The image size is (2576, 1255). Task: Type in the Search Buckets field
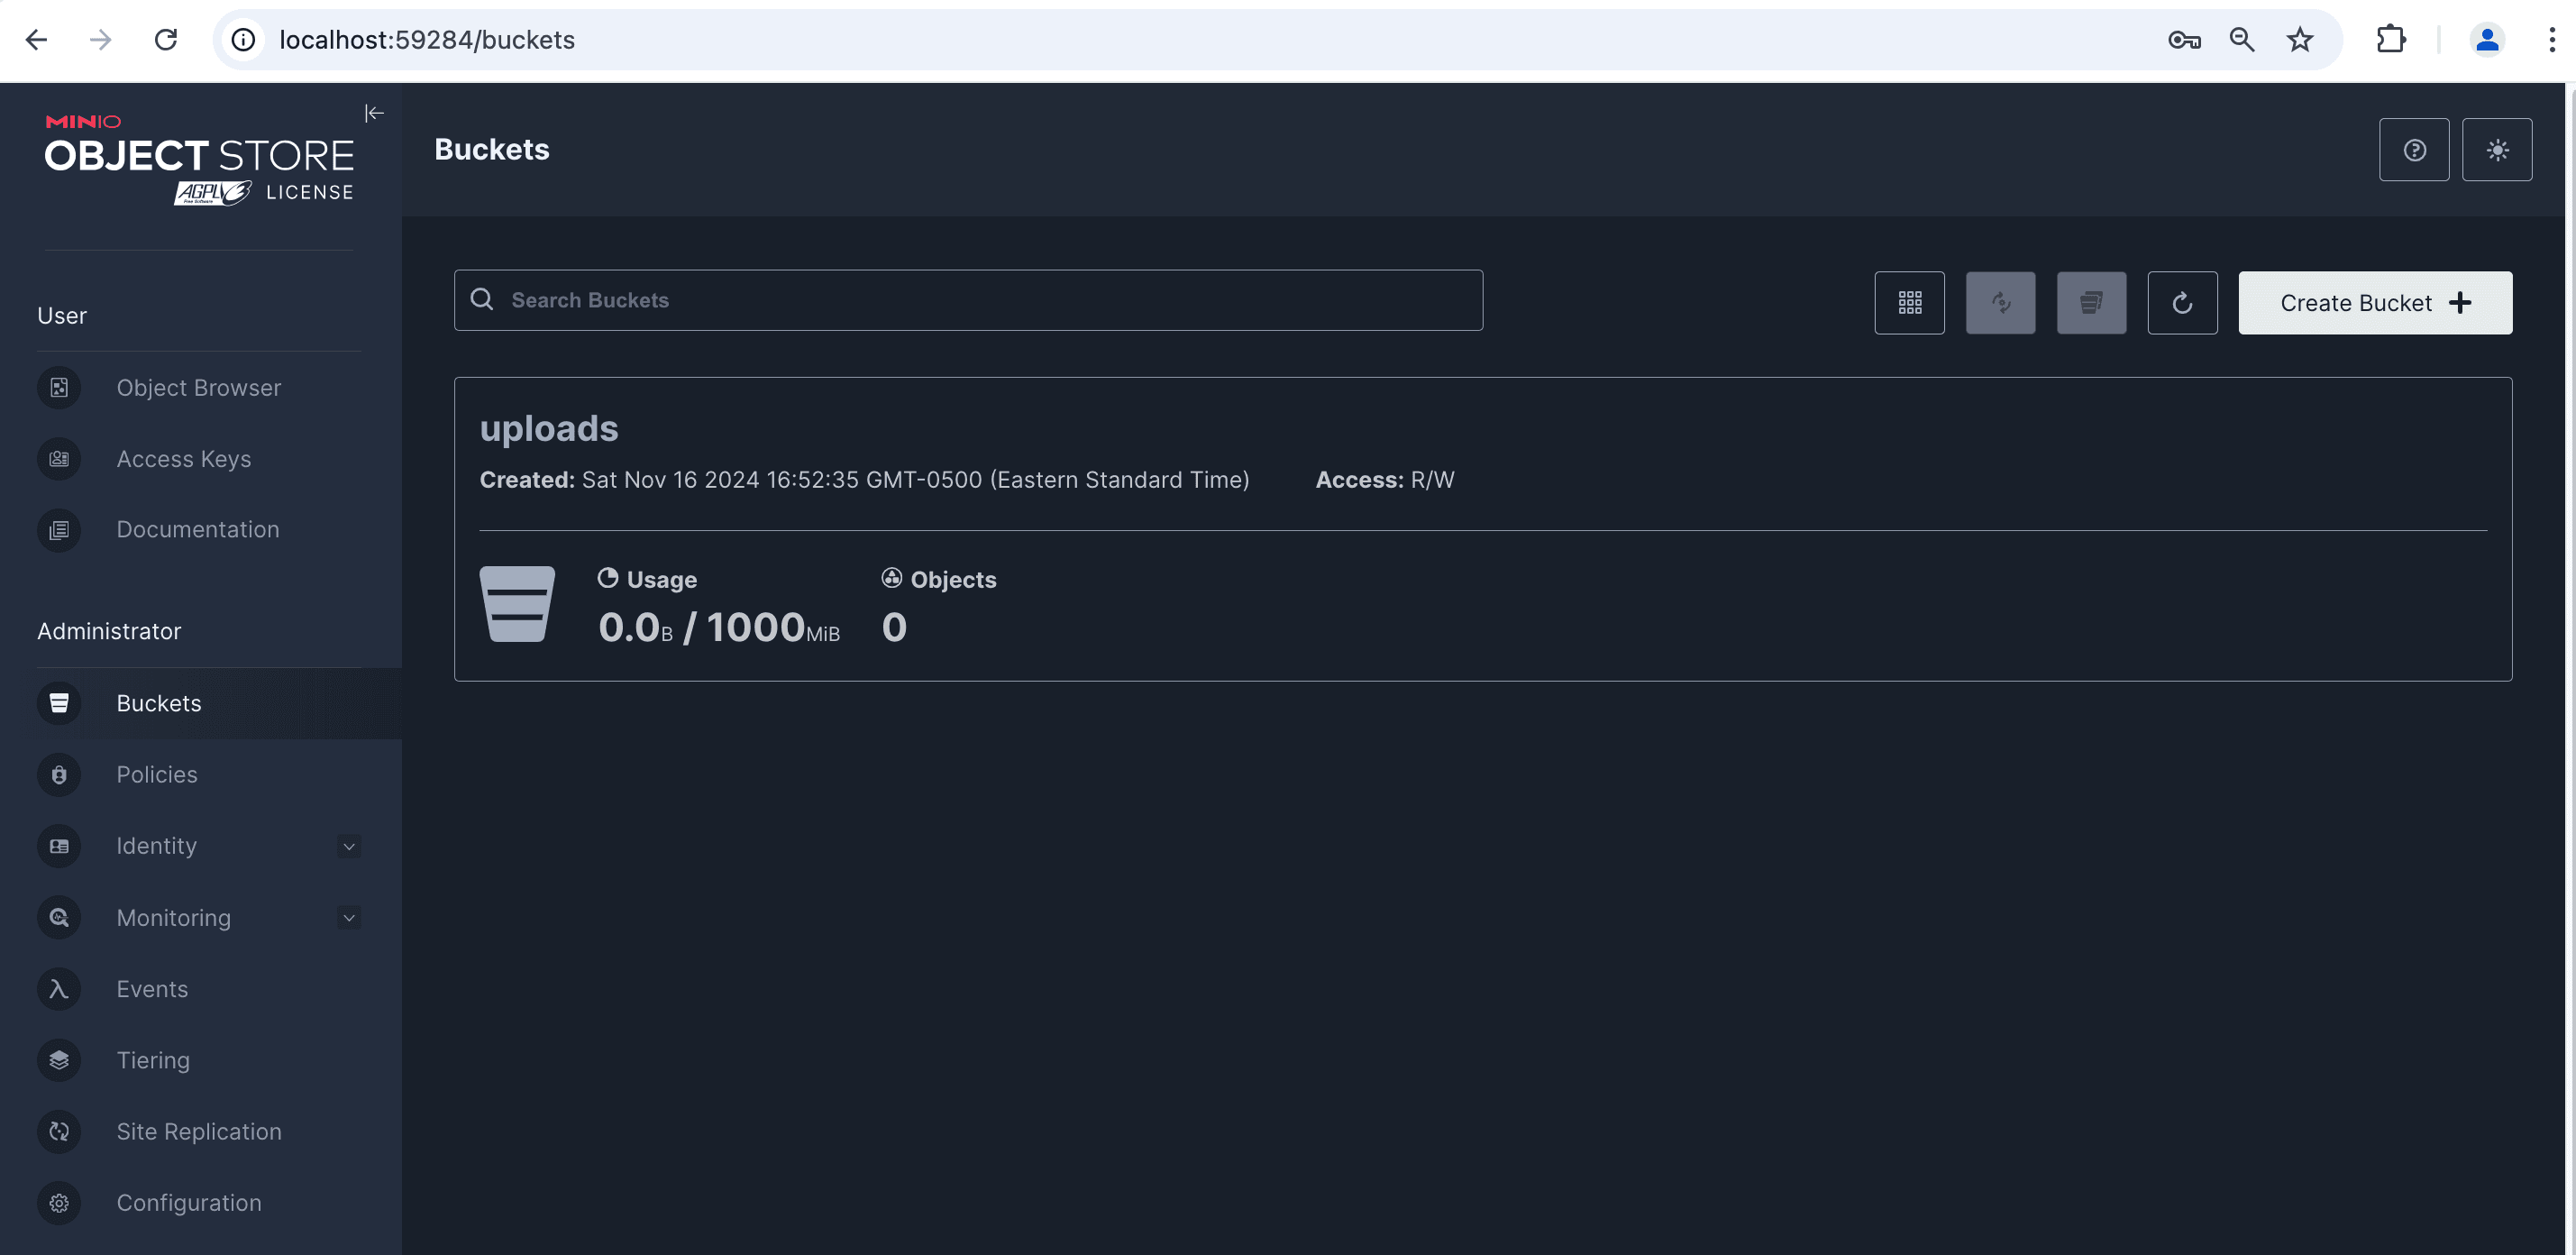click(x=990, y=300)
